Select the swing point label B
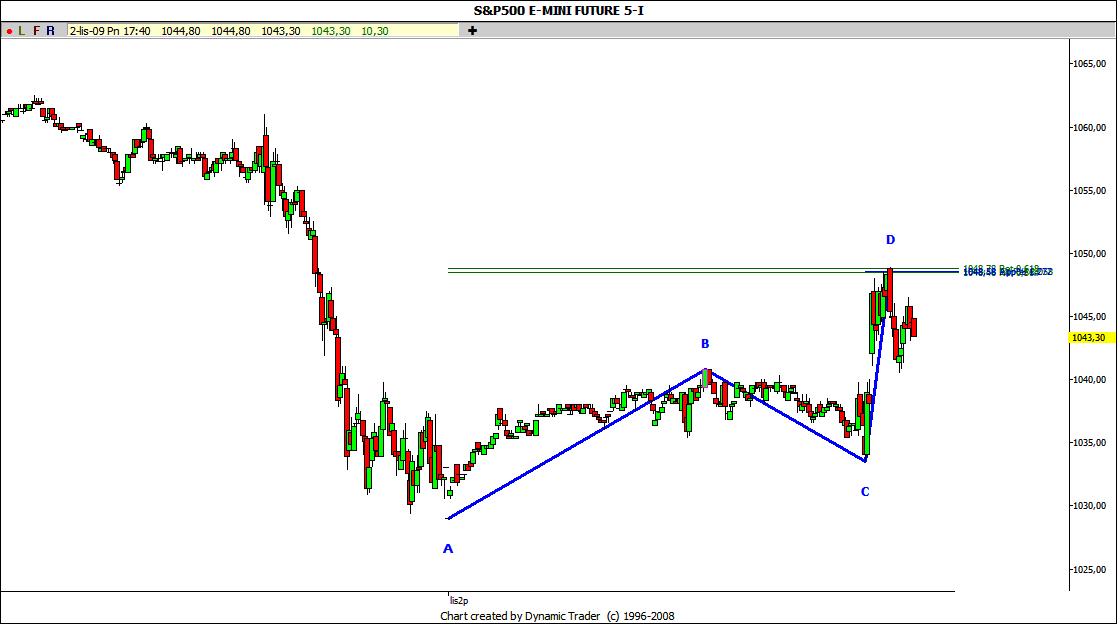The width and height of the screenshot is (1117, 624). tap(705, 344)
